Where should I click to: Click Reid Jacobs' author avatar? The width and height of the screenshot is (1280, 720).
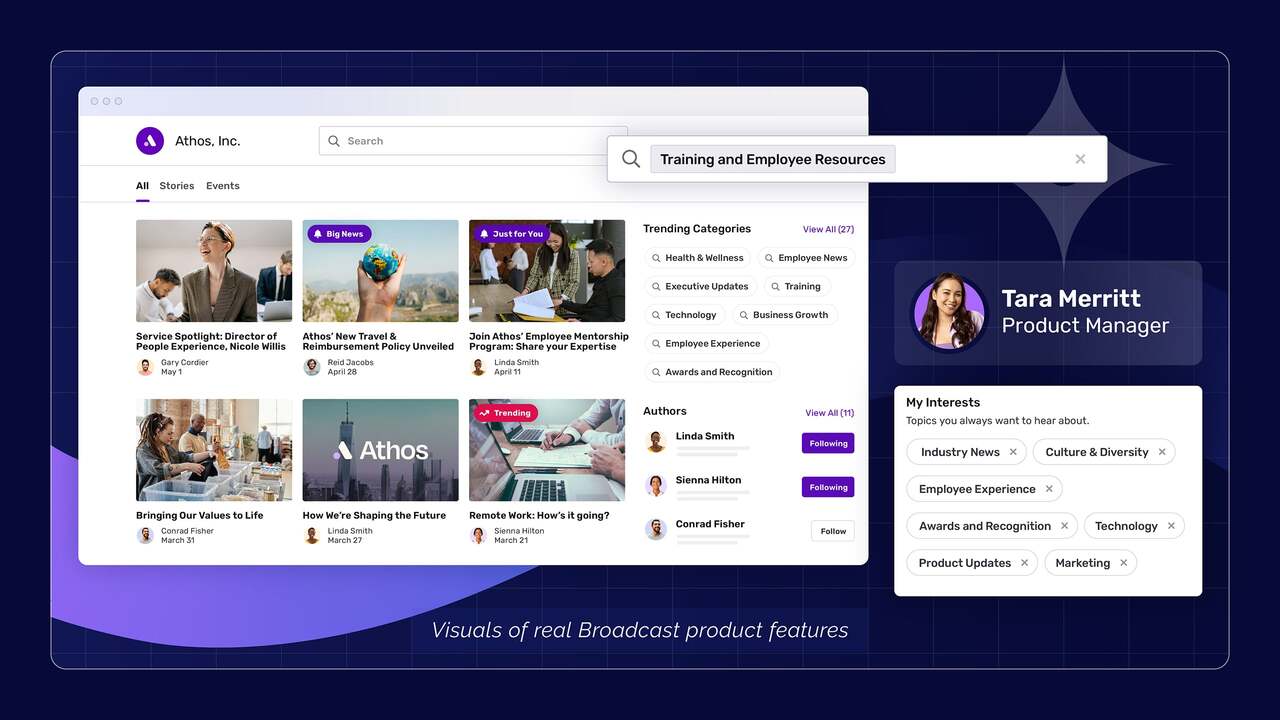point(312,367)
